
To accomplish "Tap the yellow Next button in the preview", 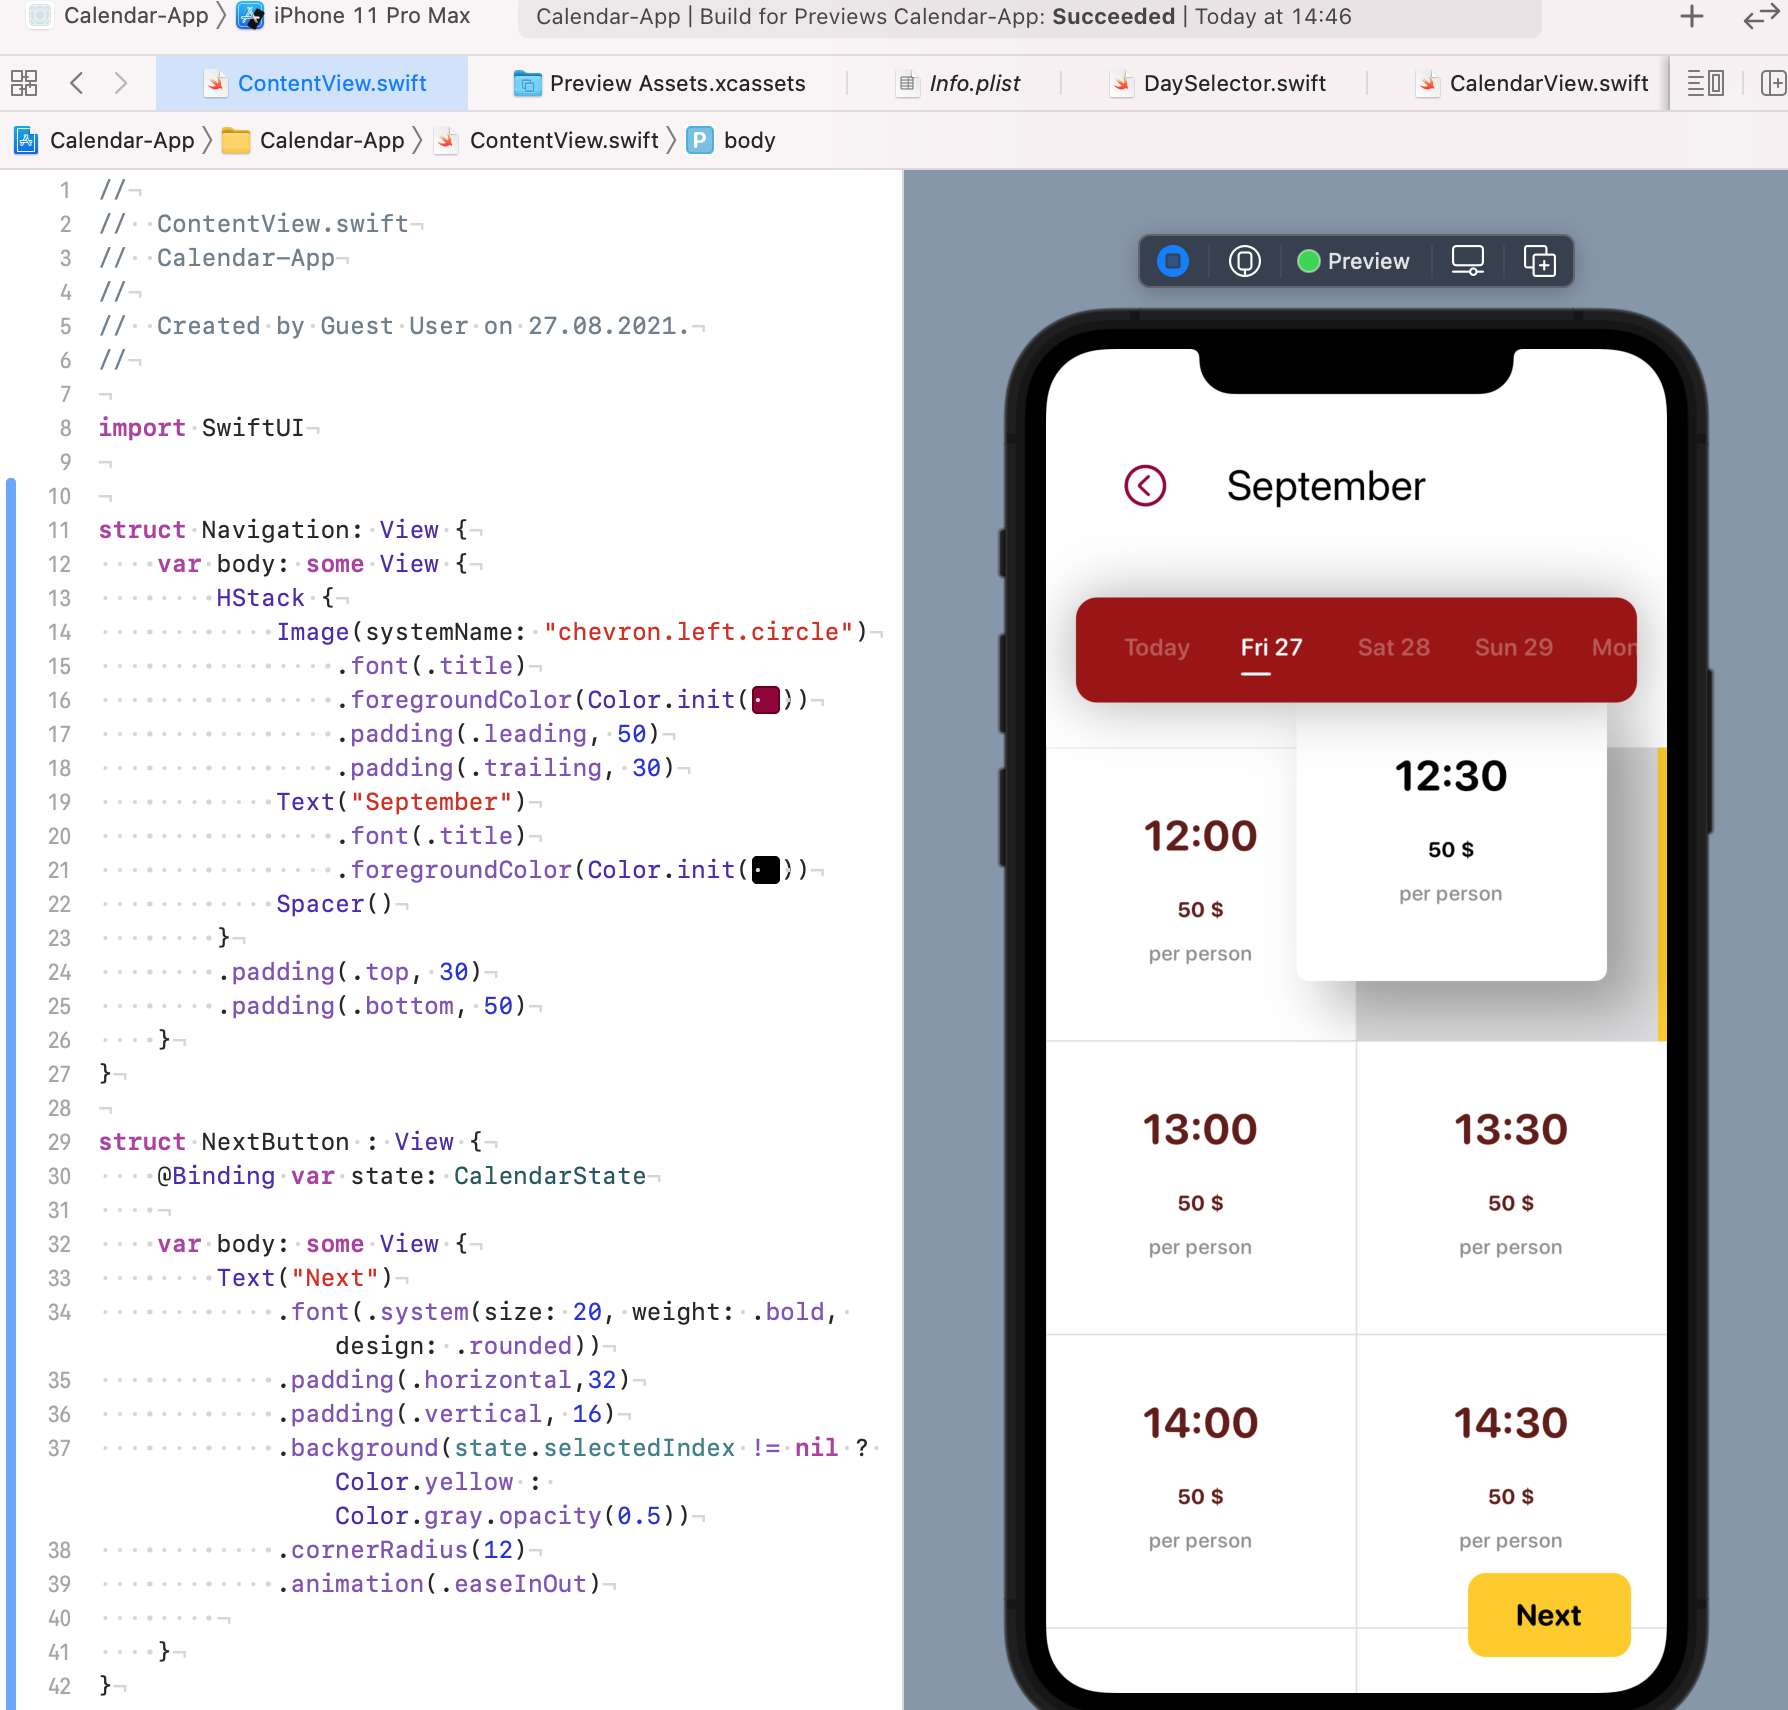I will point(1548,1614).
